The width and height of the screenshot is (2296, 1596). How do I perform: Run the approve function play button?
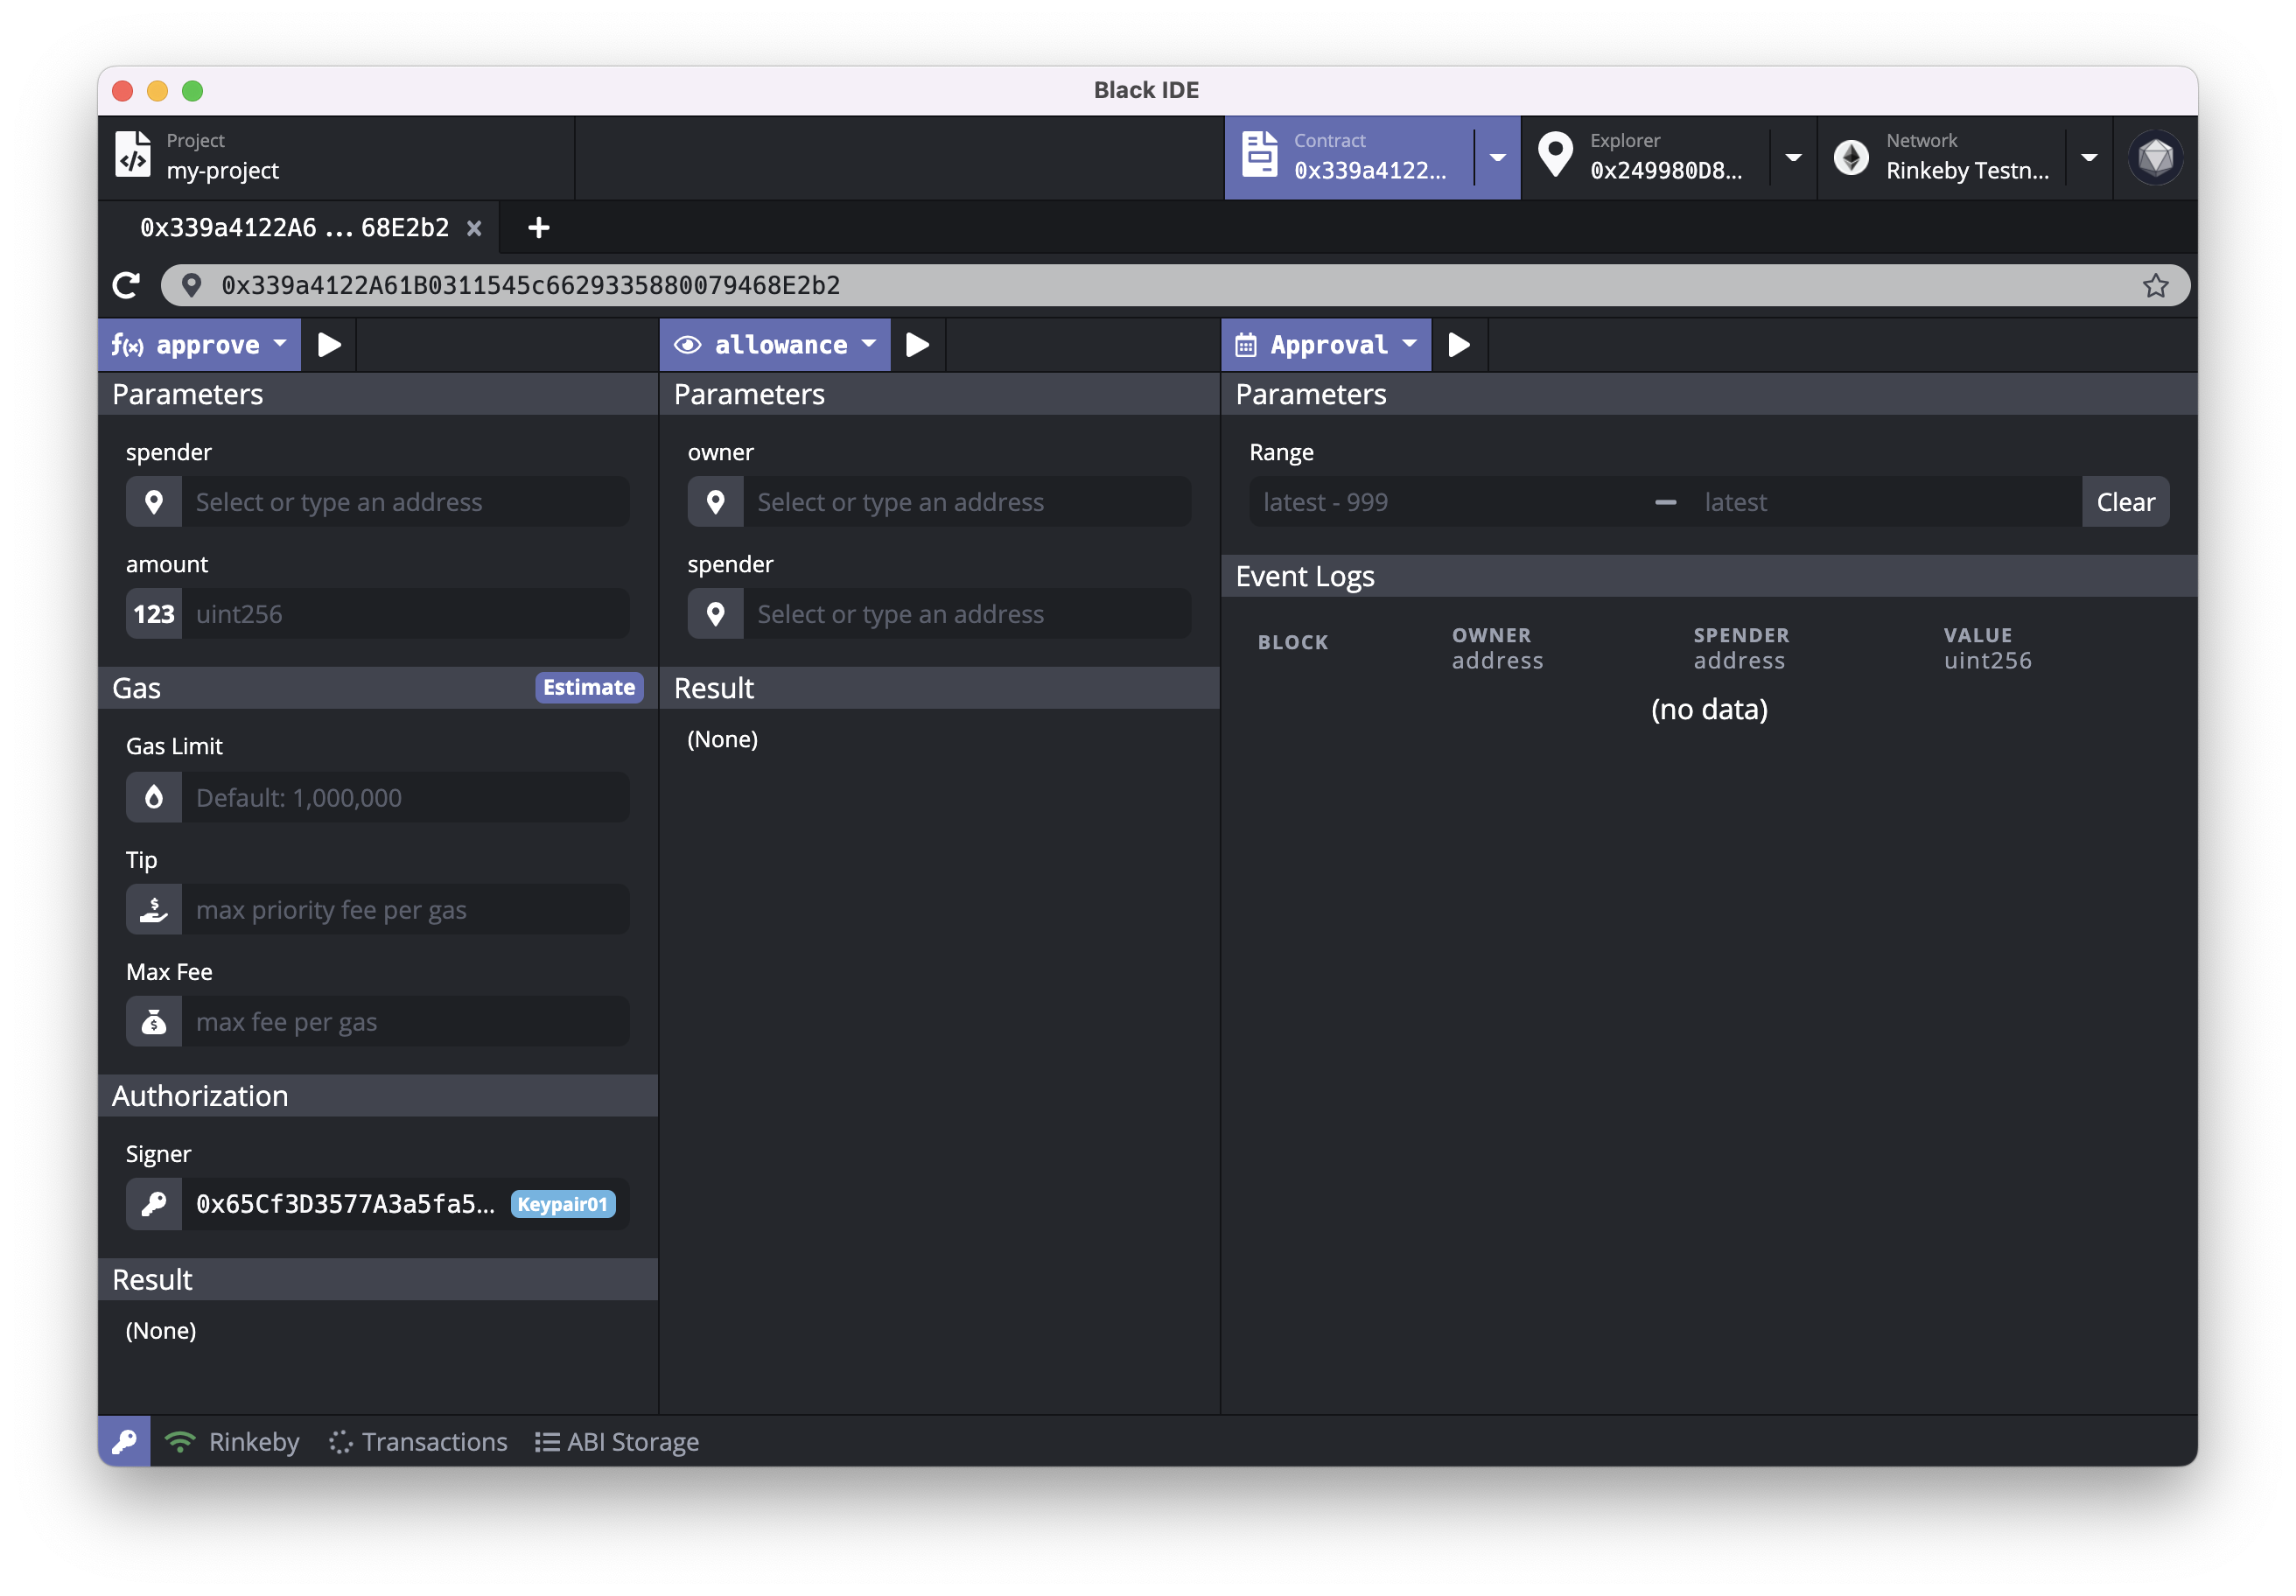click(329, 345)
